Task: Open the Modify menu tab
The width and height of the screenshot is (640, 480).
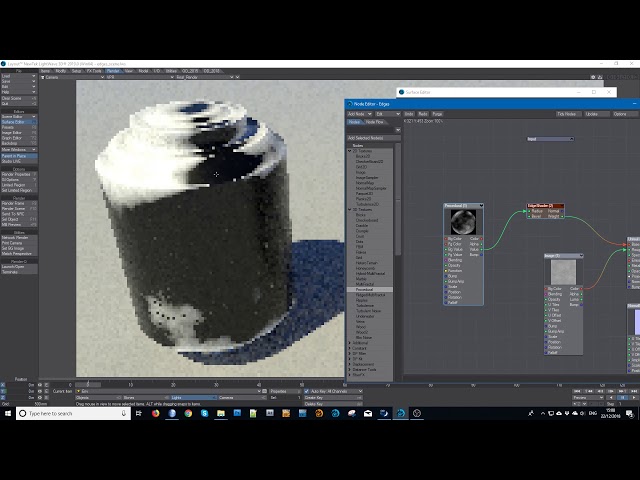Action: pos(61,71)
